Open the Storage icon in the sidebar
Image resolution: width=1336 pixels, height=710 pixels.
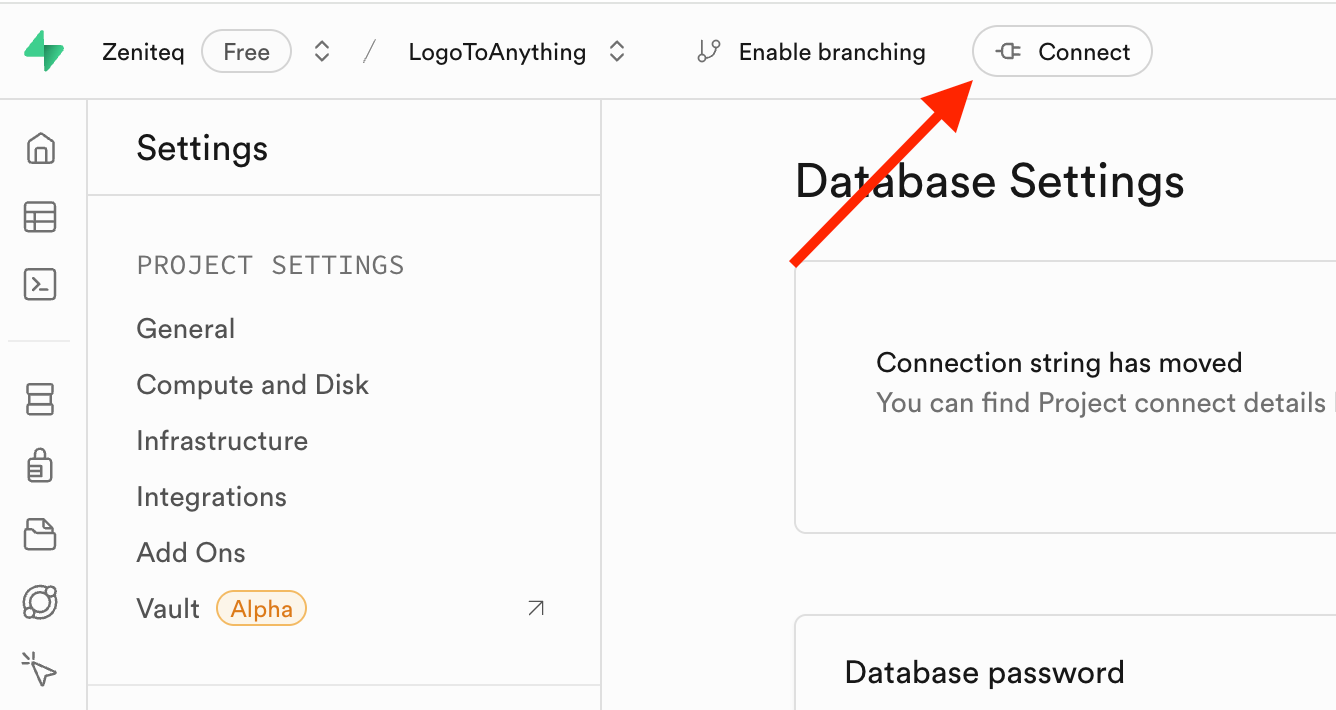point(39,534)
